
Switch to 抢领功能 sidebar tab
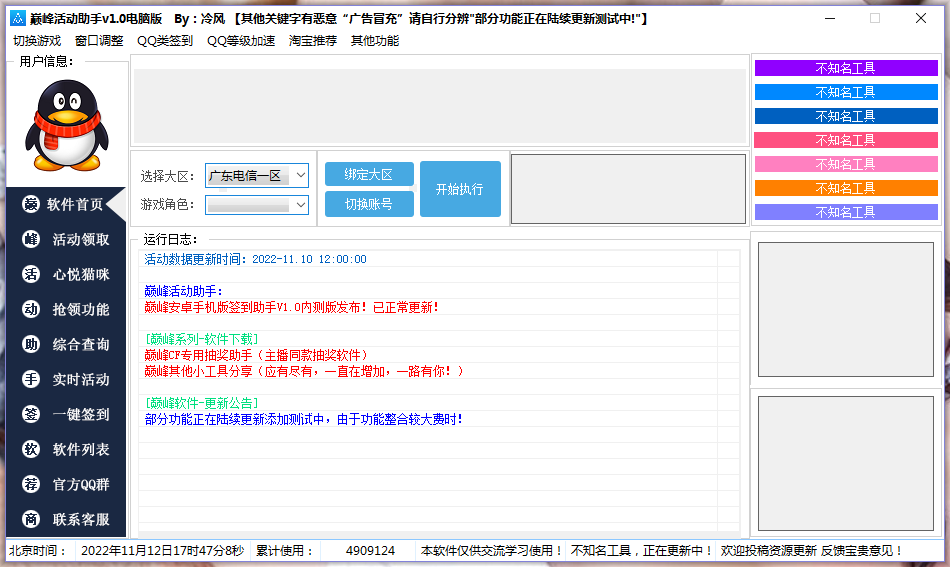coord(65,309)
